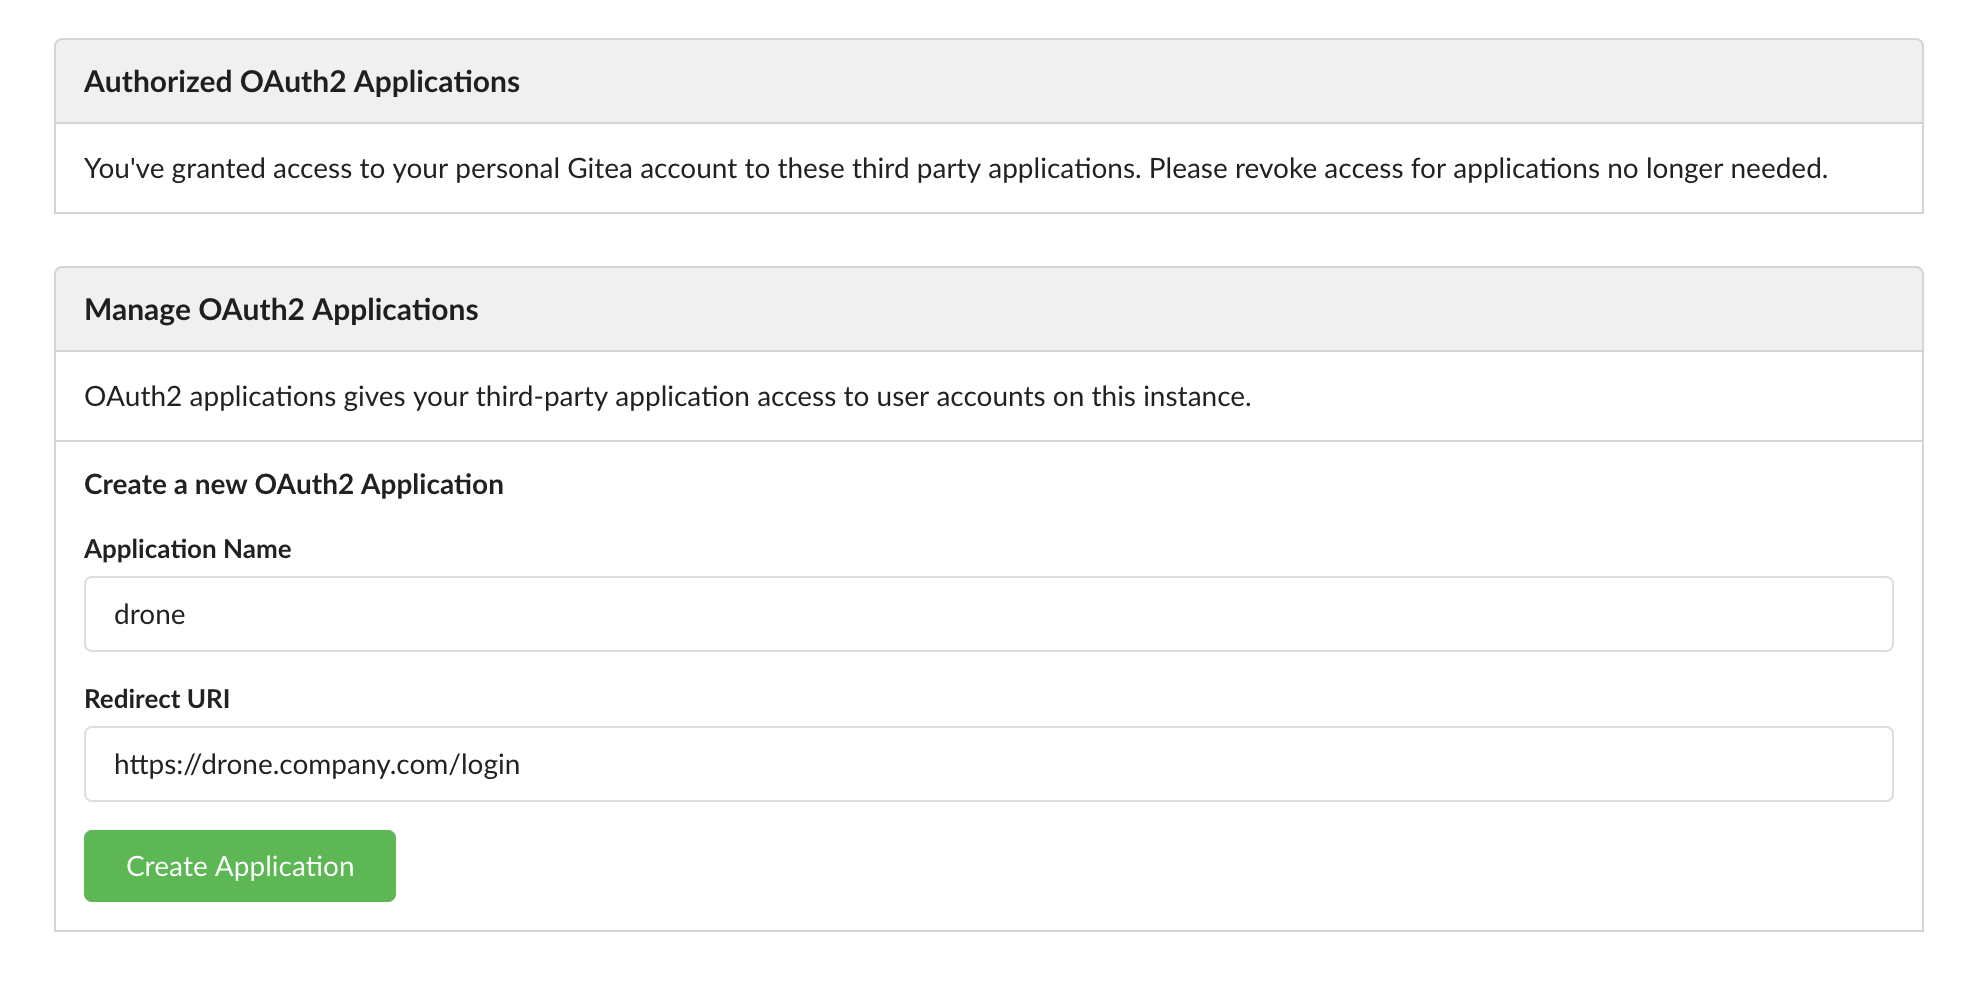
Task: Click the Create Application button
Action: pos(240,866)
